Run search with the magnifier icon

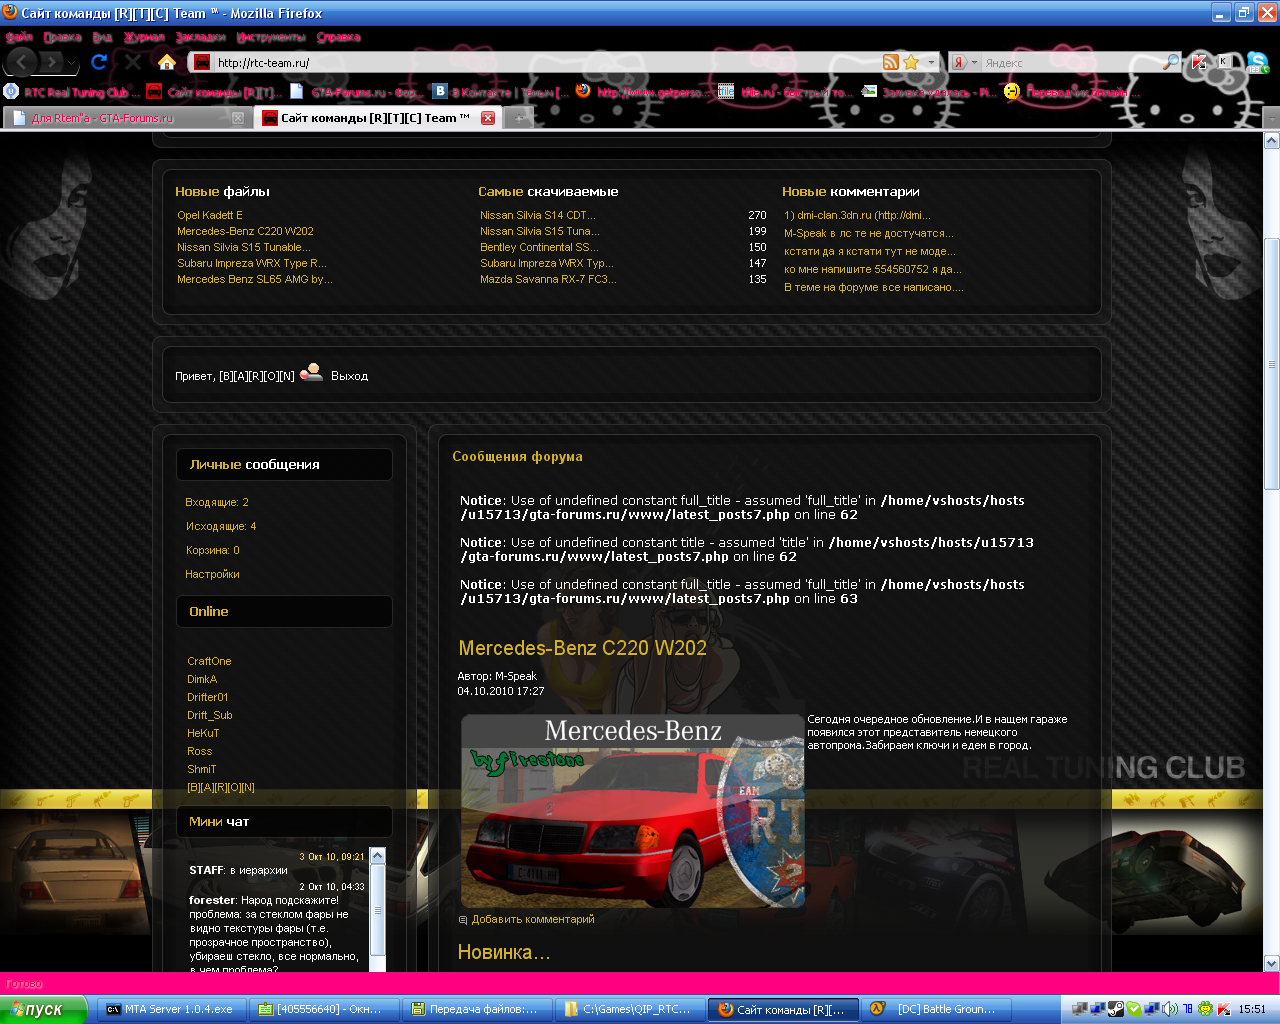tap(1171, 62)
